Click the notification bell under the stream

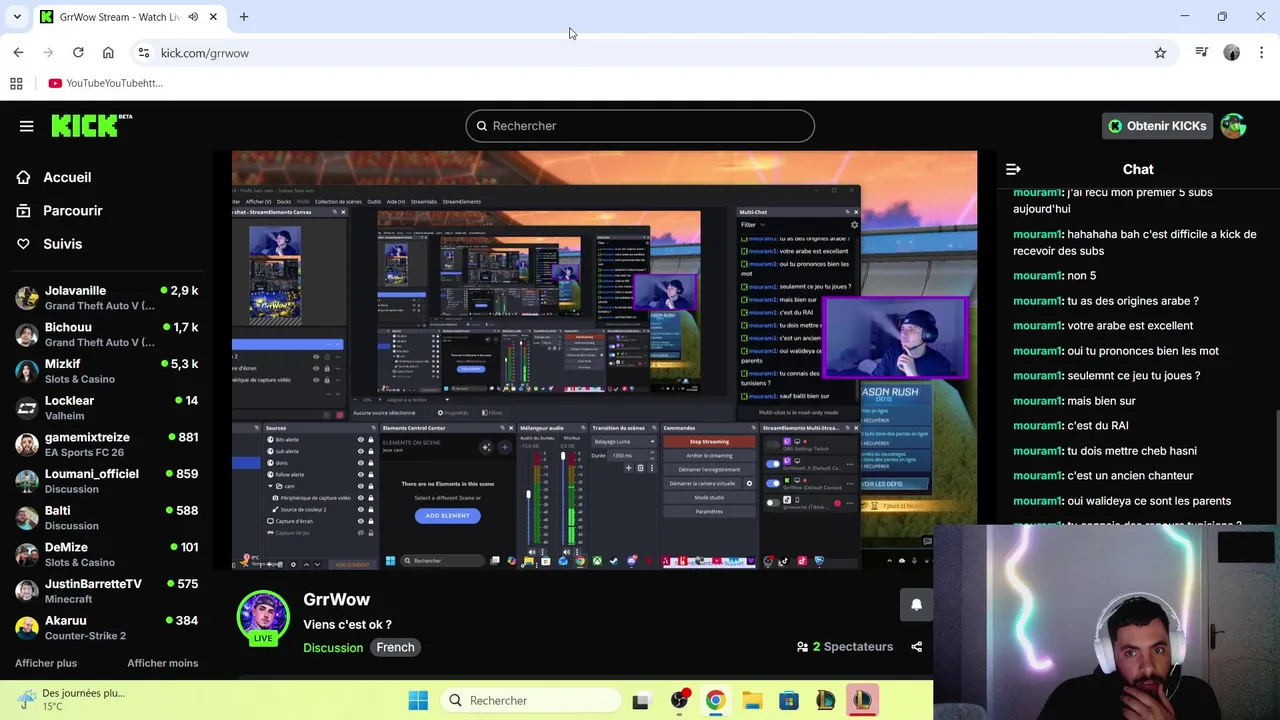point(916,605)
